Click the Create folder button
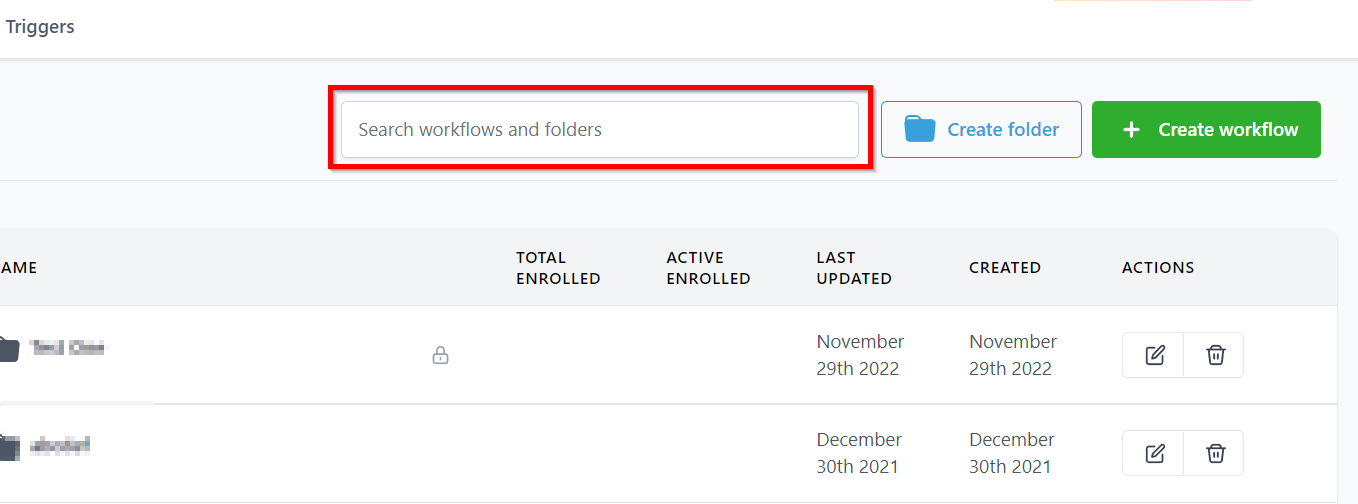 click(981, 129)
